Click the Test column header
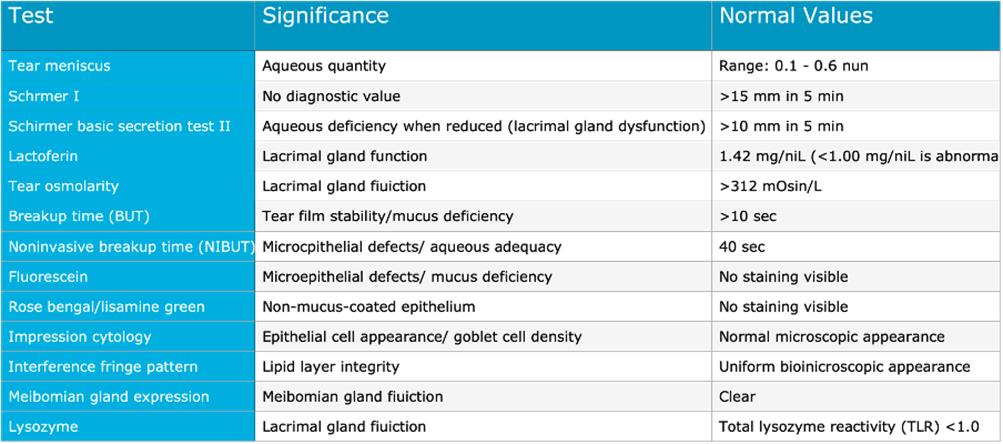The width and height of the screenshot is (1003, 444). click(x=31, y=17)
